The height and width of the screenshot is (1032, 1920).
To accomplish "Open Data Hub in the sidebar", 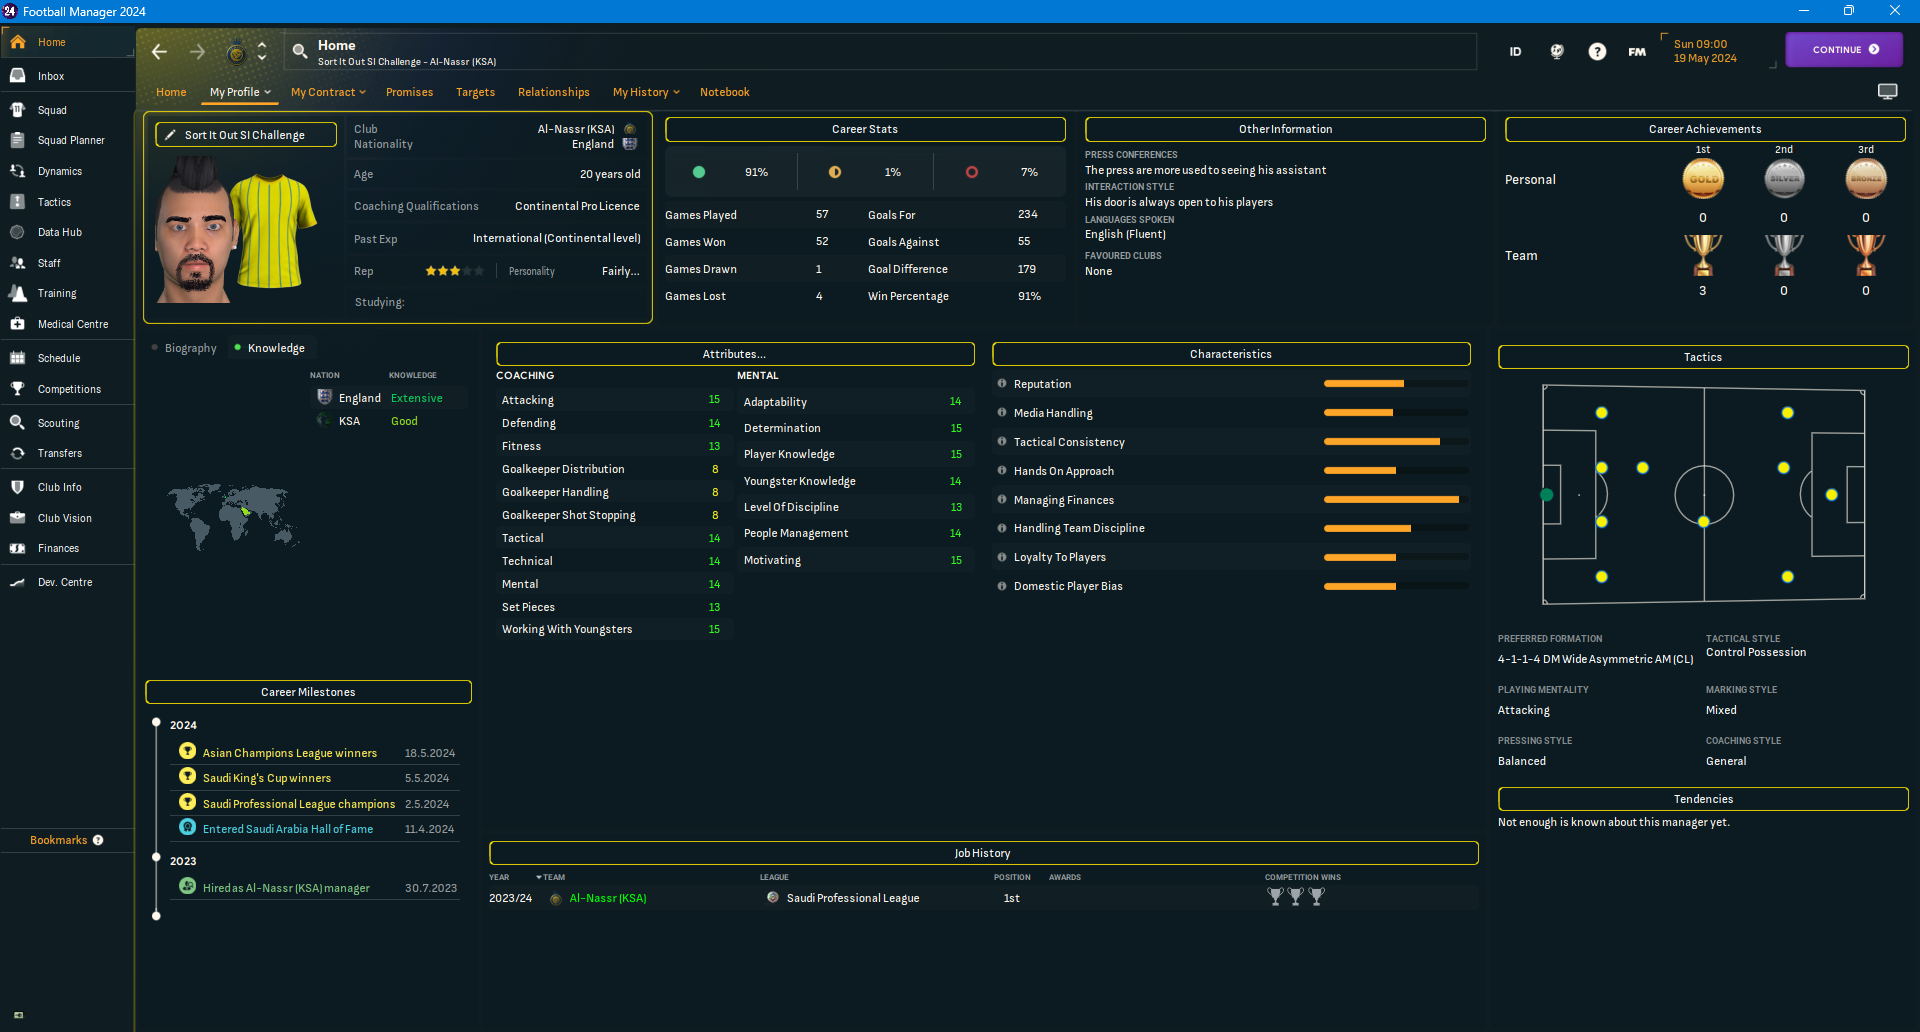I will point(59,233).
